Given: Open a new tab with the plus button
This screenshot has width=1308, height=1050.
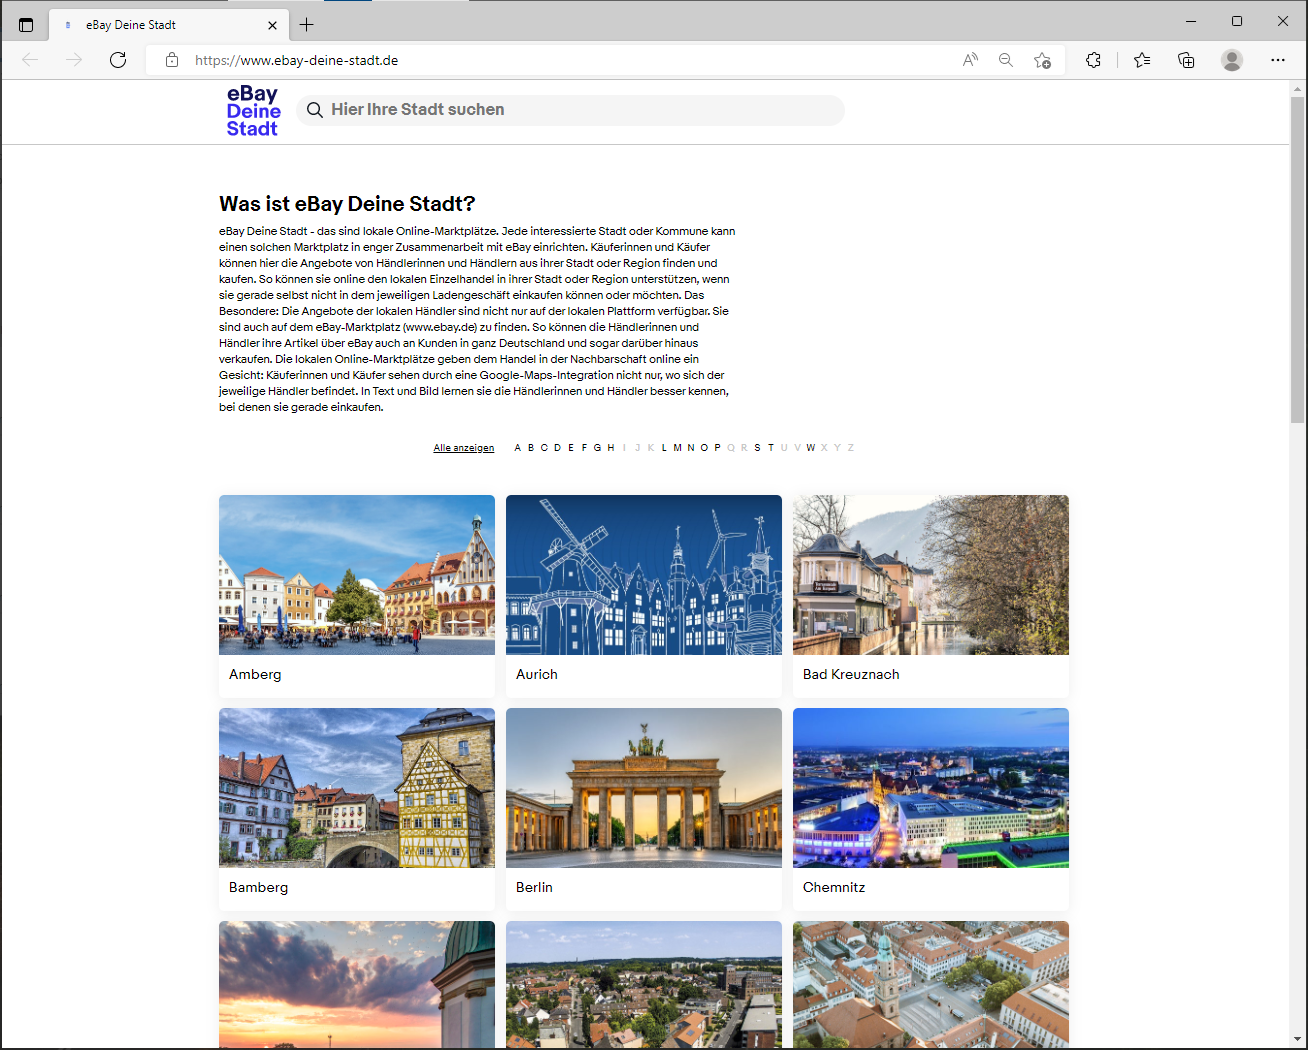Looking at the screenshot, I should (307, 24).
